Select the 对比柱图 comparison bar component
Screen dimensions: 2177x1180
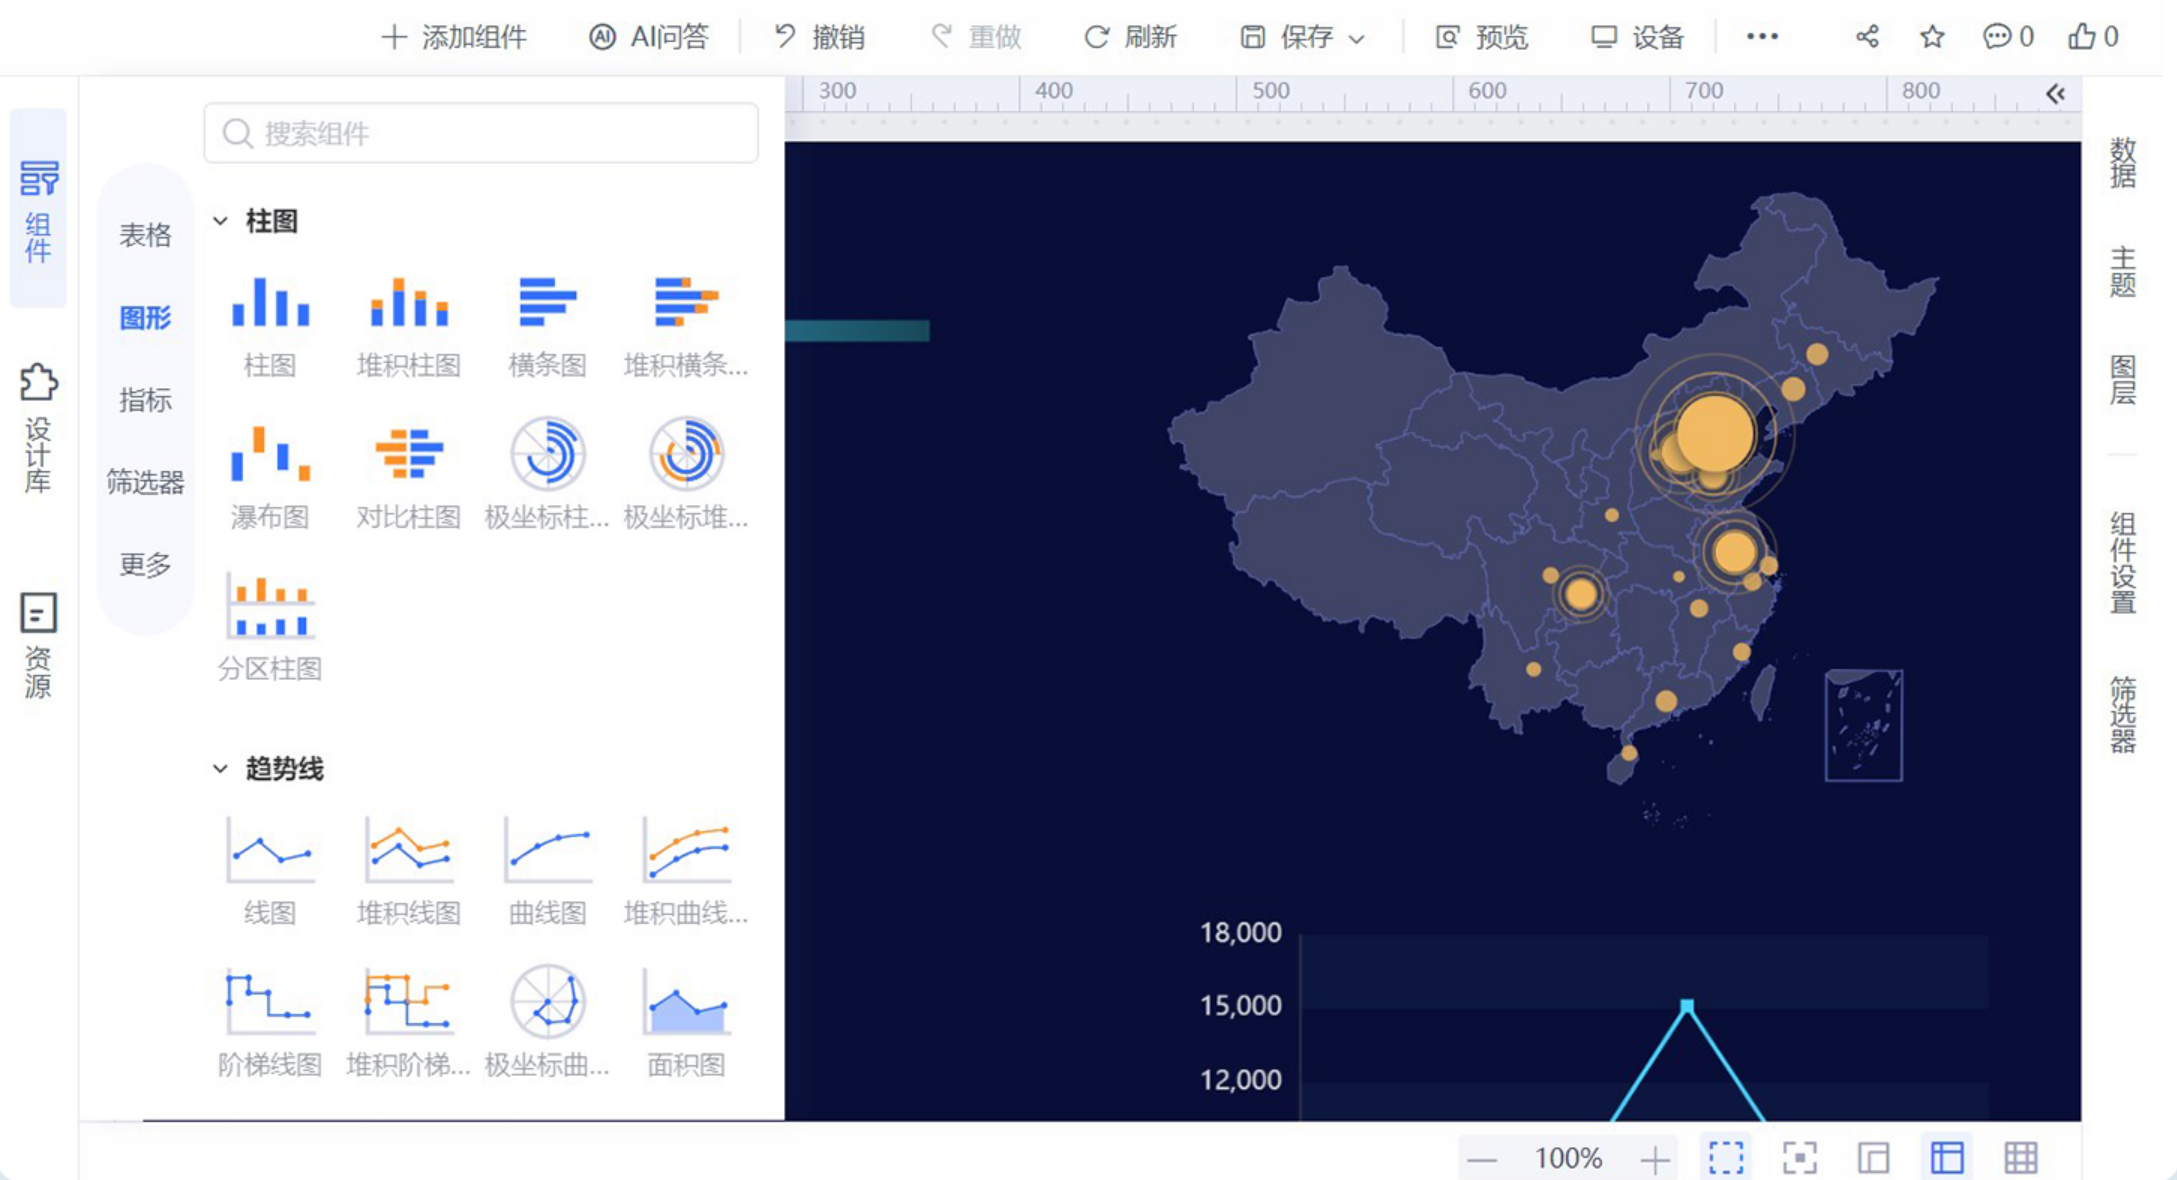tap(408, 478)
